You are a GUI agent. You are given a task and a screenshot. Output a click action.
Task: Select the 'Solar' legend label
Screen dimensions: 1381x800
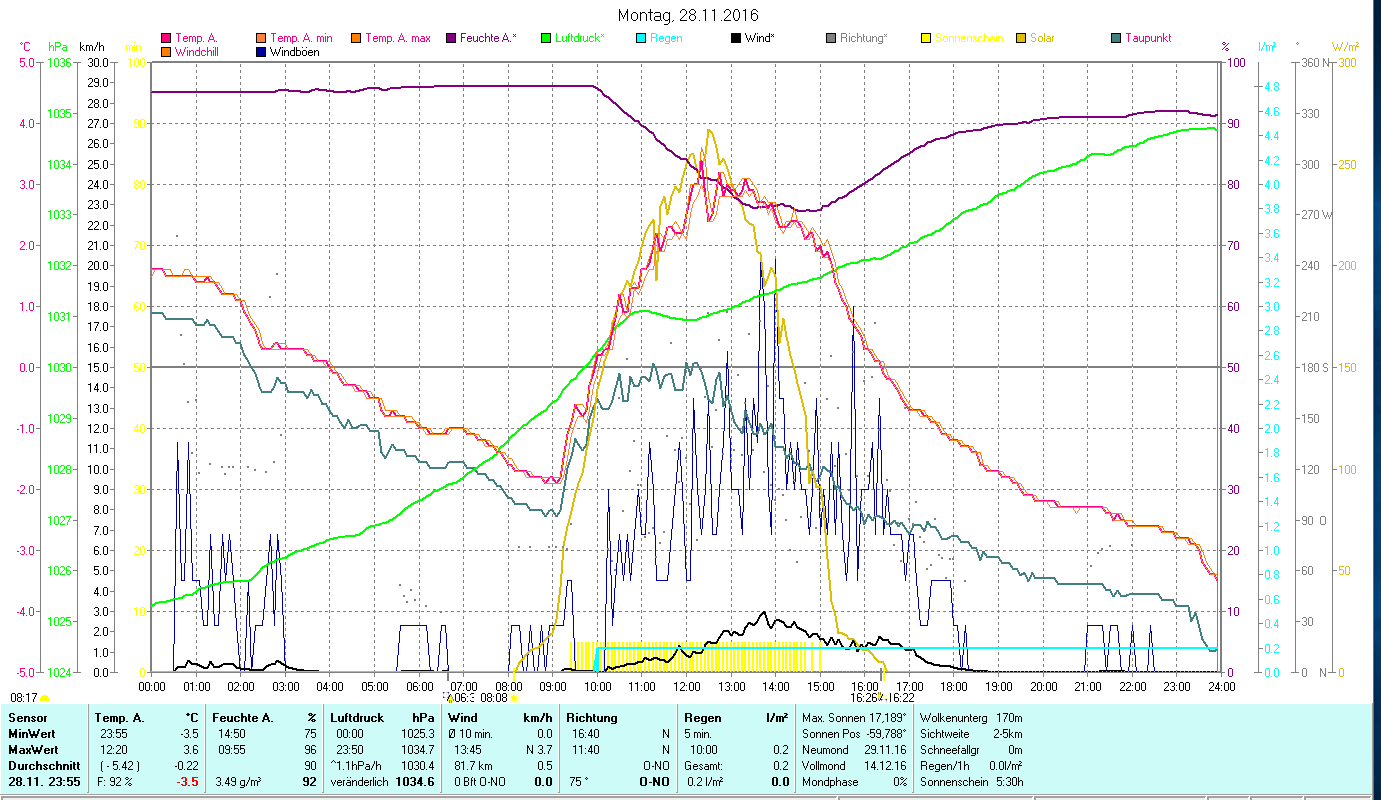1042,39
